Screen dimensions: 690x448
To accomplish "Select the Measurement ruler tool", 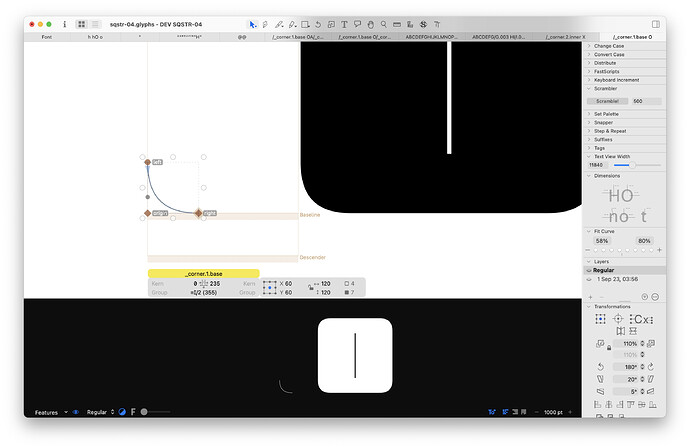I will click(x=397, y=25).
